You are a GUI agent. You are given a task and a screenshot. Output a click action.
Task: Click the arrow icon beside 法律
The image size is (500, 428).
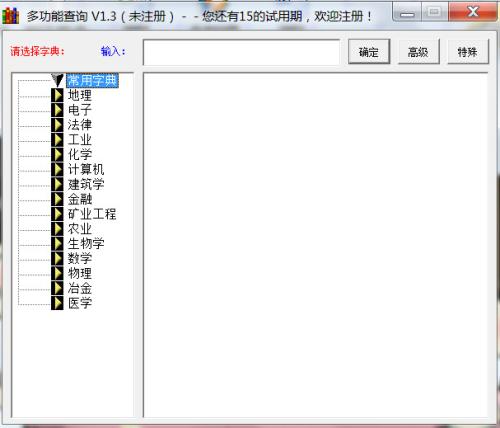click(x=57, y=125)
